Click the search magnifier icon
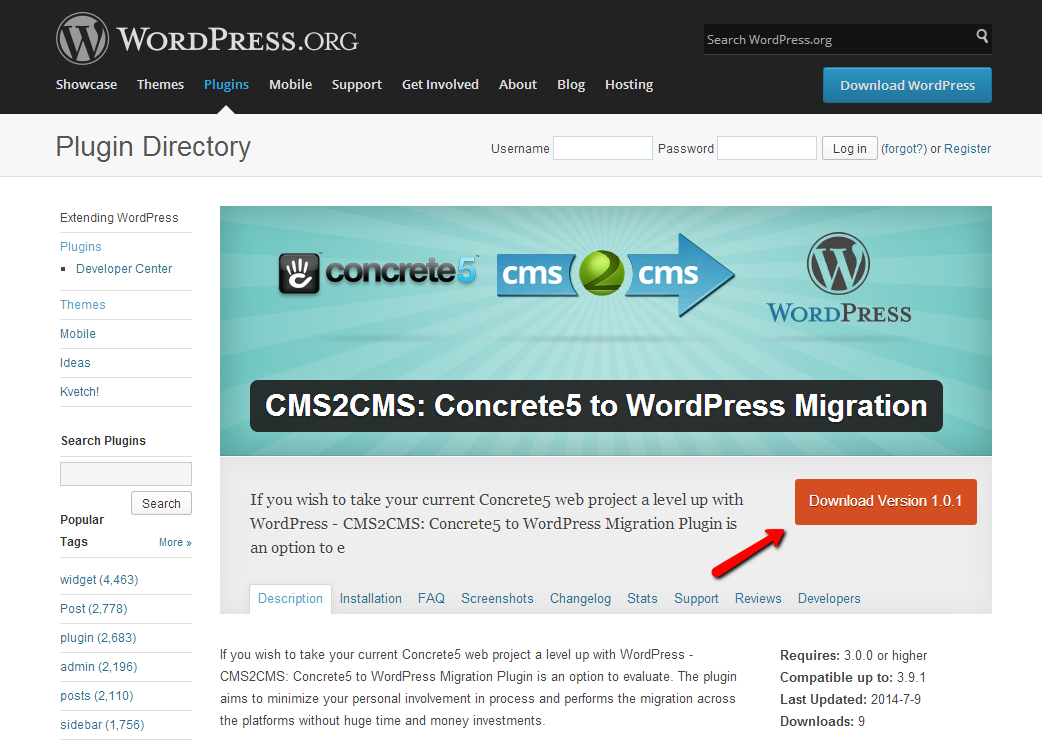 982,36
